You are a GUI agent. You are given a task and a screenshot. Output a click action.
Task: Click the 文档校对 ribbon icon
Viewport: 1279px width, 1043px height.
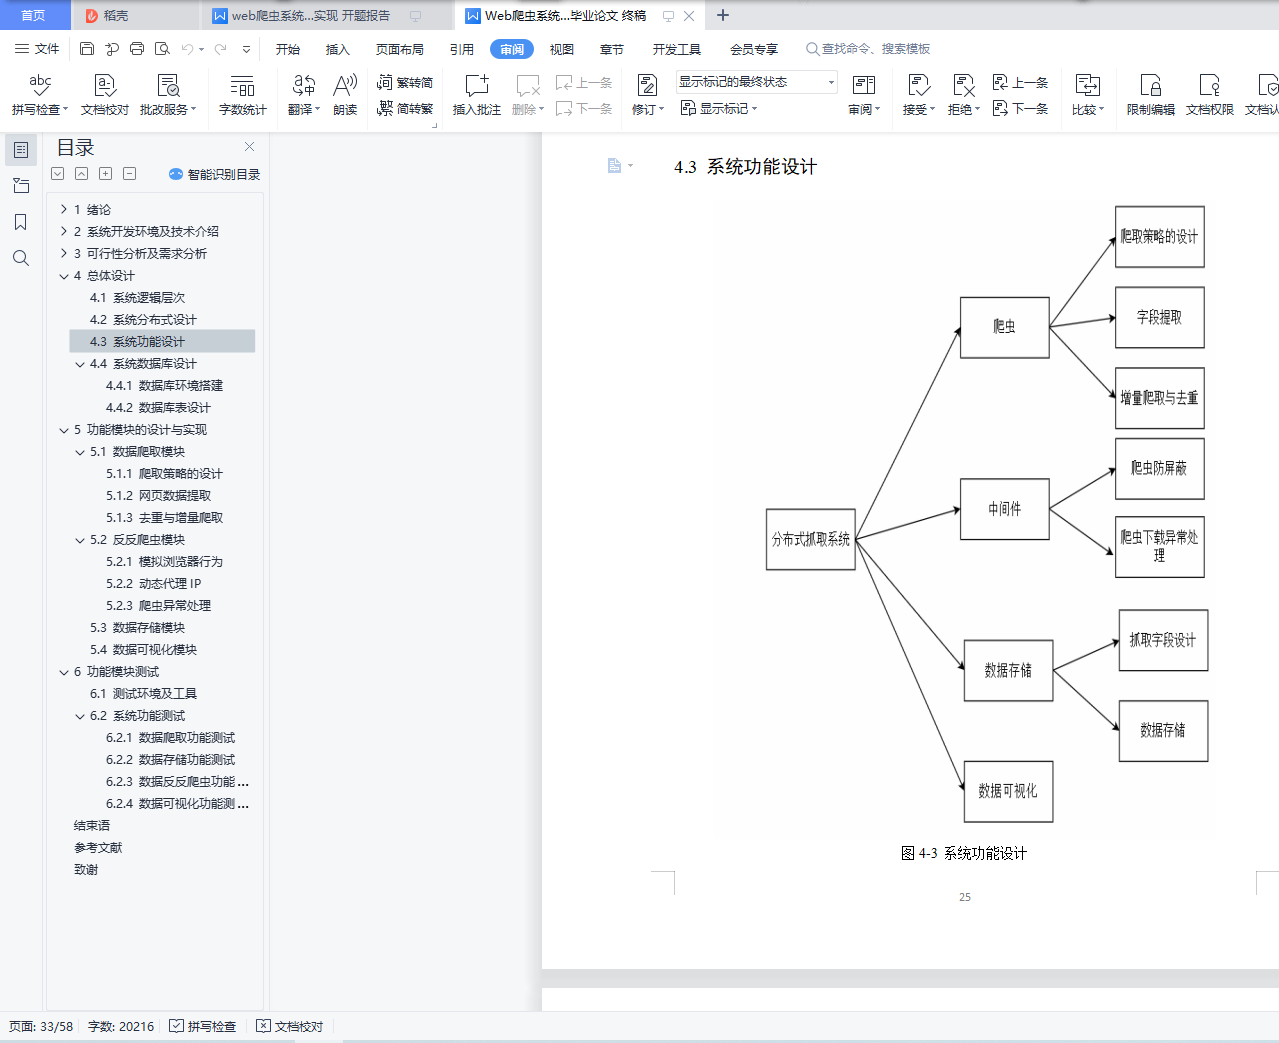[x=105, y=96]
